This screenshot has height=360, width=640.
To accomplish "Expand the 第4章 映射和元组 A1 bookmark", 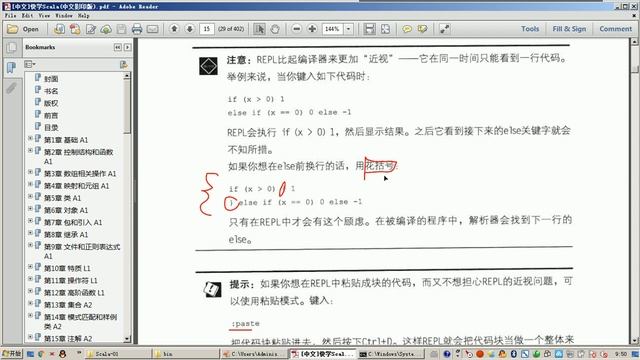I will (x=30, y=184).
